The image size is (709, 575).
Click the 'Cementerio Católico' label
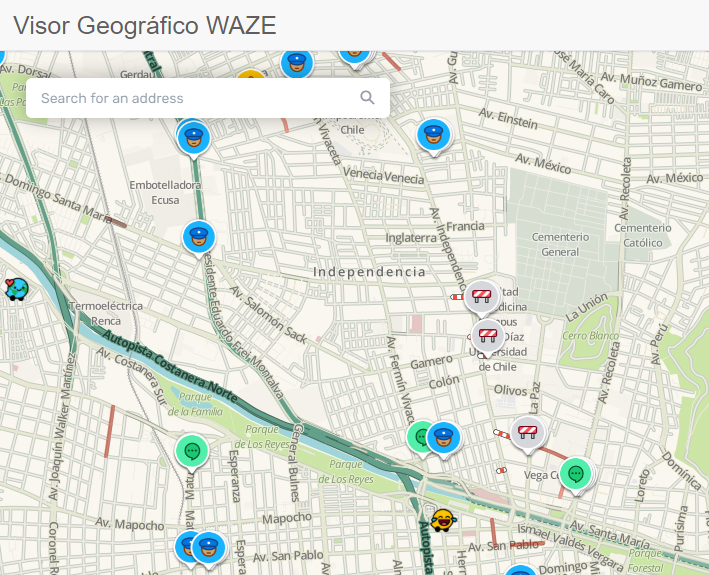[x=643, y=235]
